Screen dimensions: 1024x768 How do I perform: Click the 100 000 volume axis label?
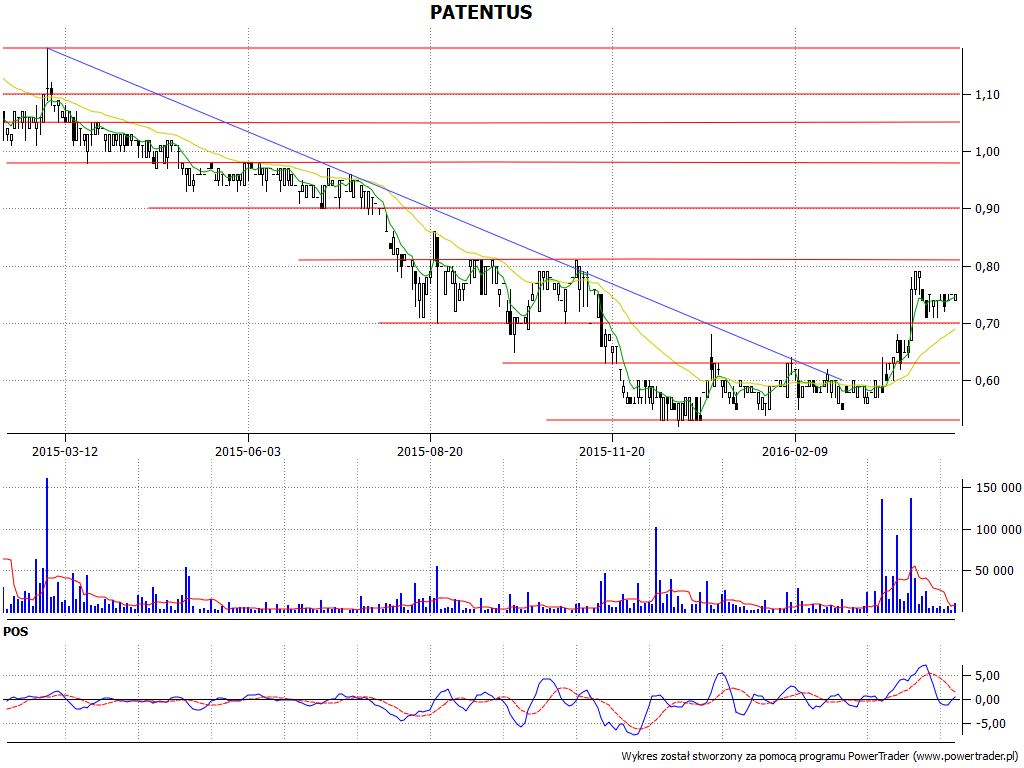tap(998, 530)
